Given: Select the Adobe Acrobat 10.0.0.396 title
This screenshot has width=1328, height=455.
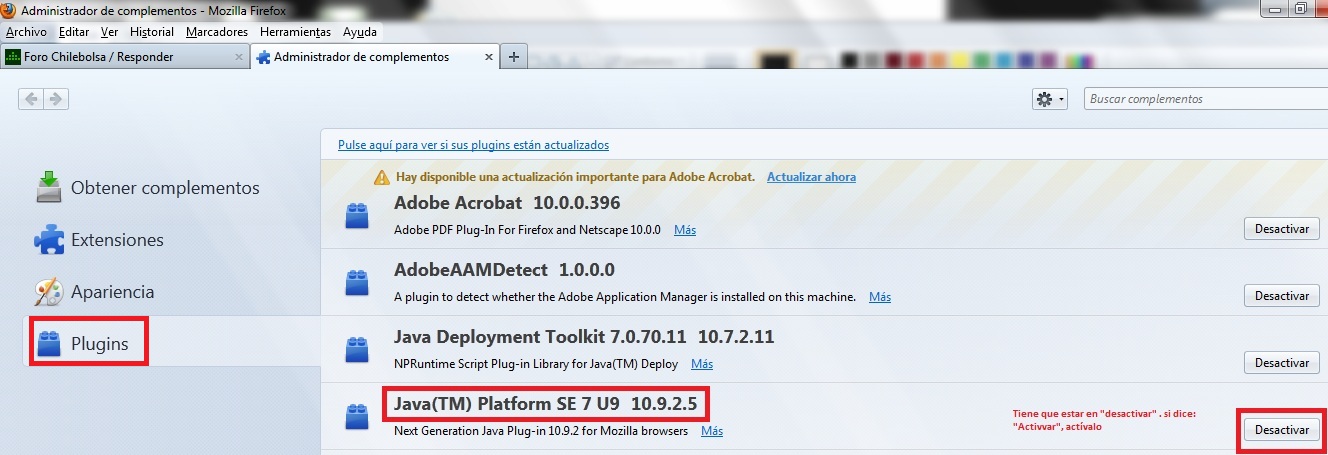Looking at the screenshot, I should 507,203.
